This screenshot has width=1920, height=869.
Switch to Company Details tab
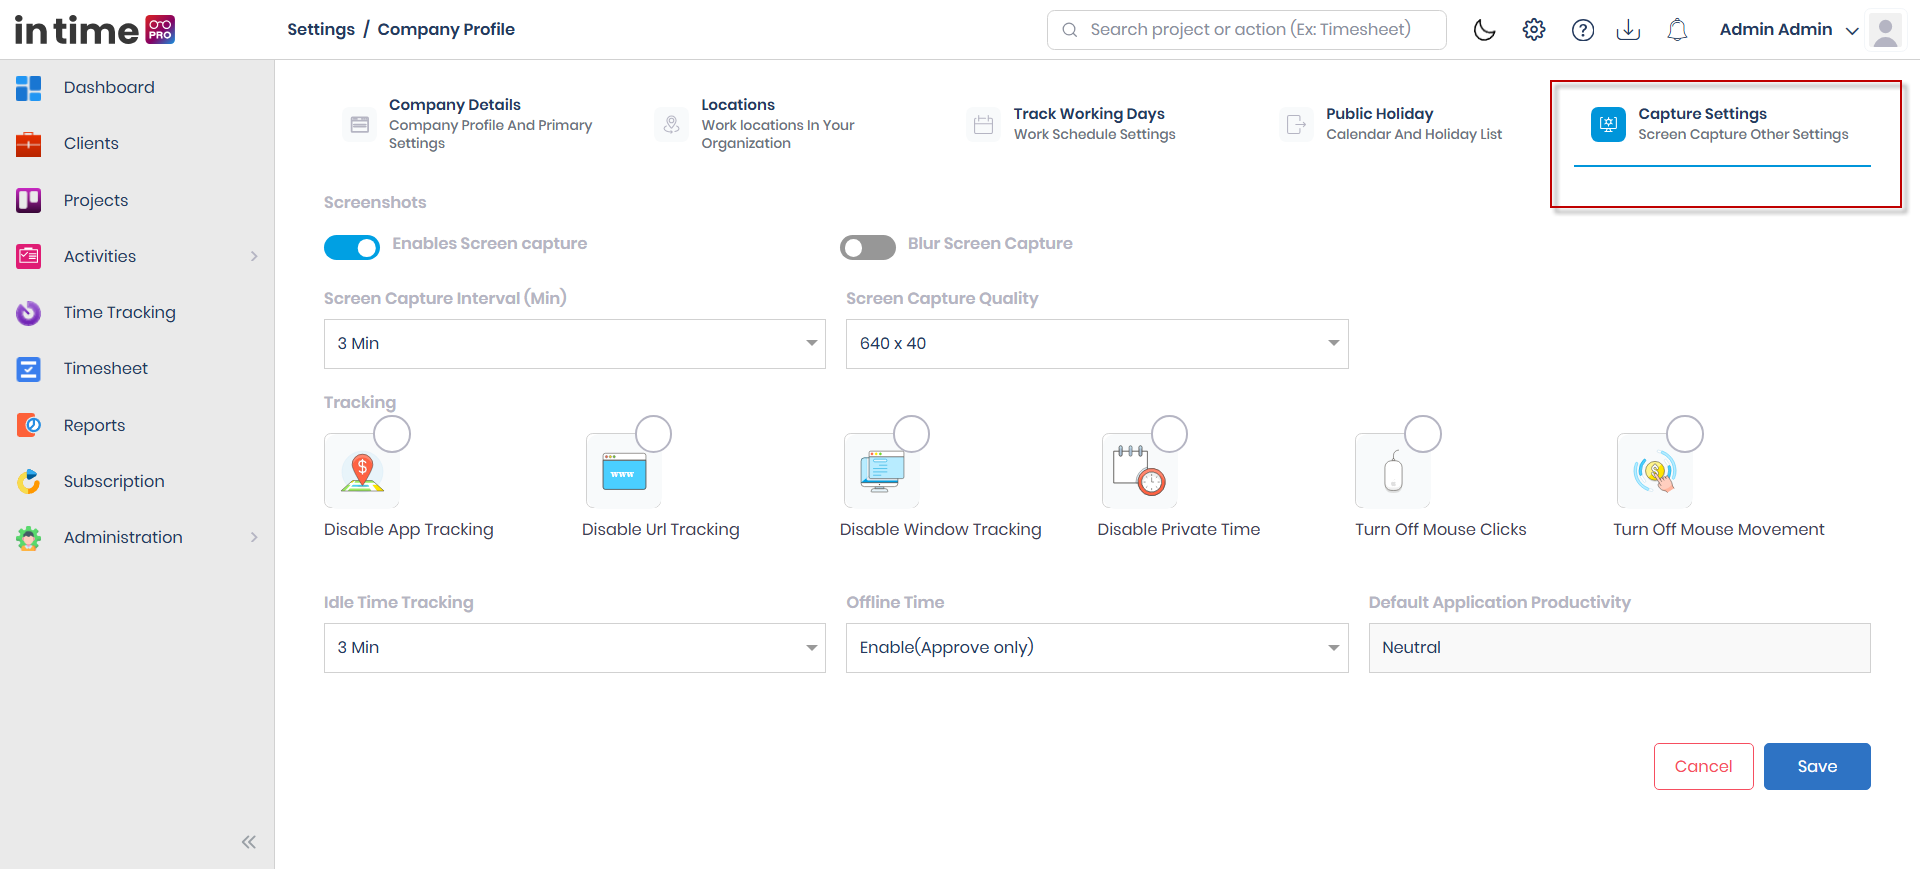(x=471, y=124)
